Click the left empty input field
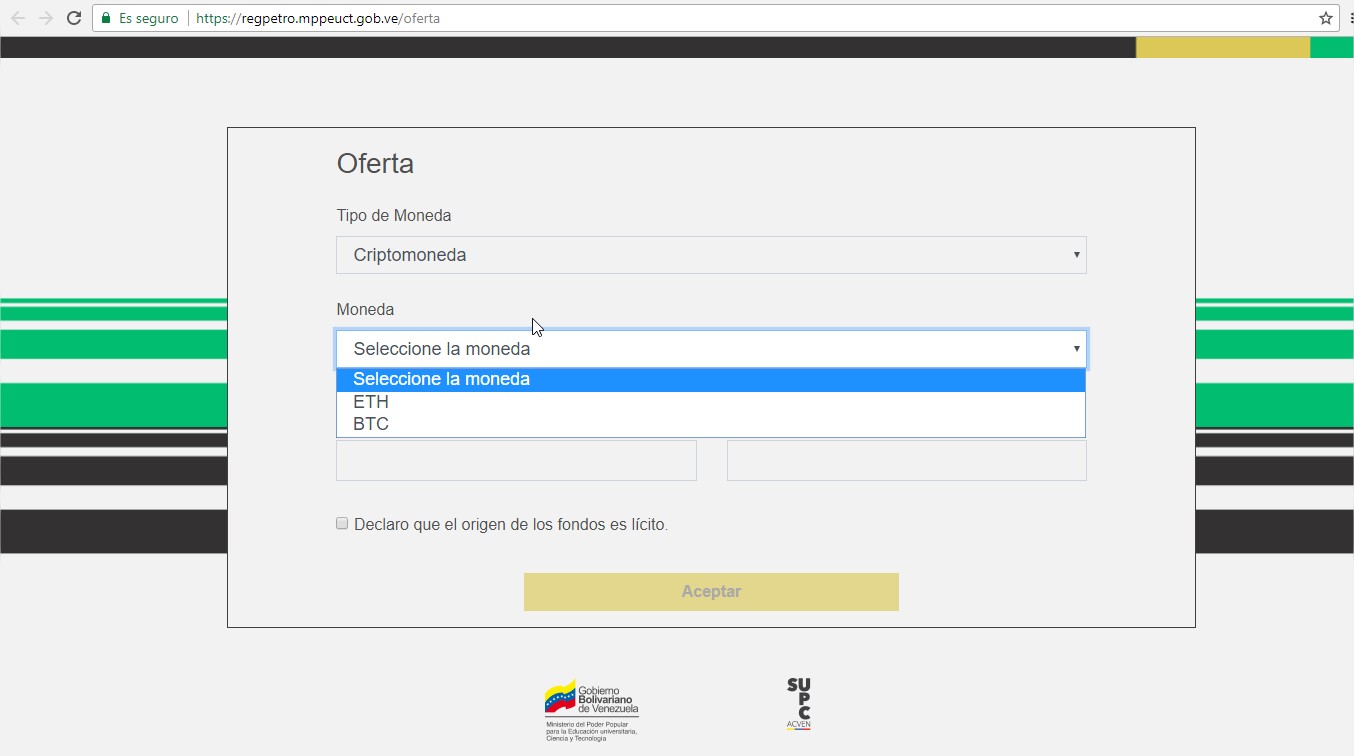Viewport: 1354px width, 756px height. pos(516,460)
